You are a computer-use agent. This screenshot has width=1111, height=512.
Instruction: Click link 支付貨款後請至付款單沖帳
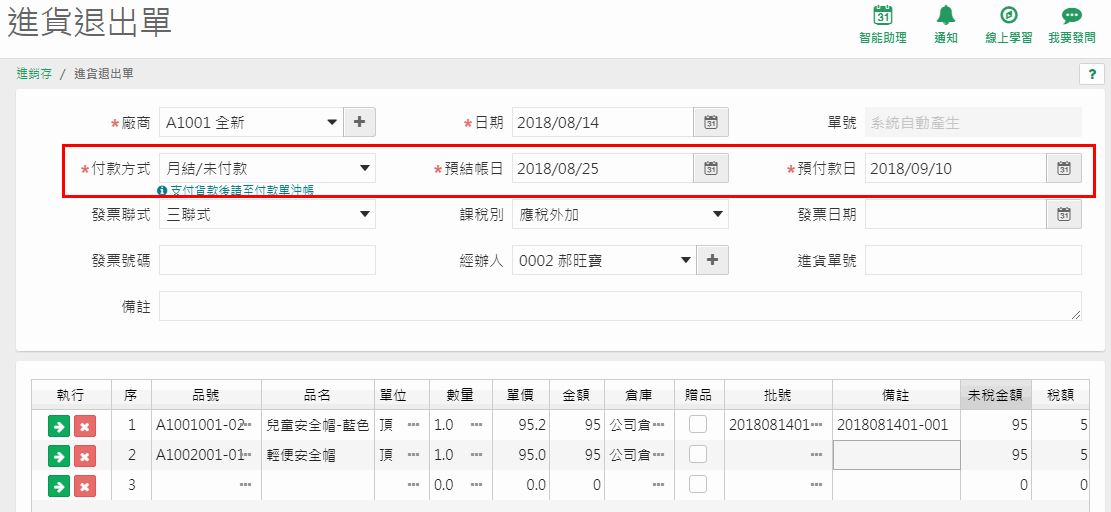pos(241,190)
